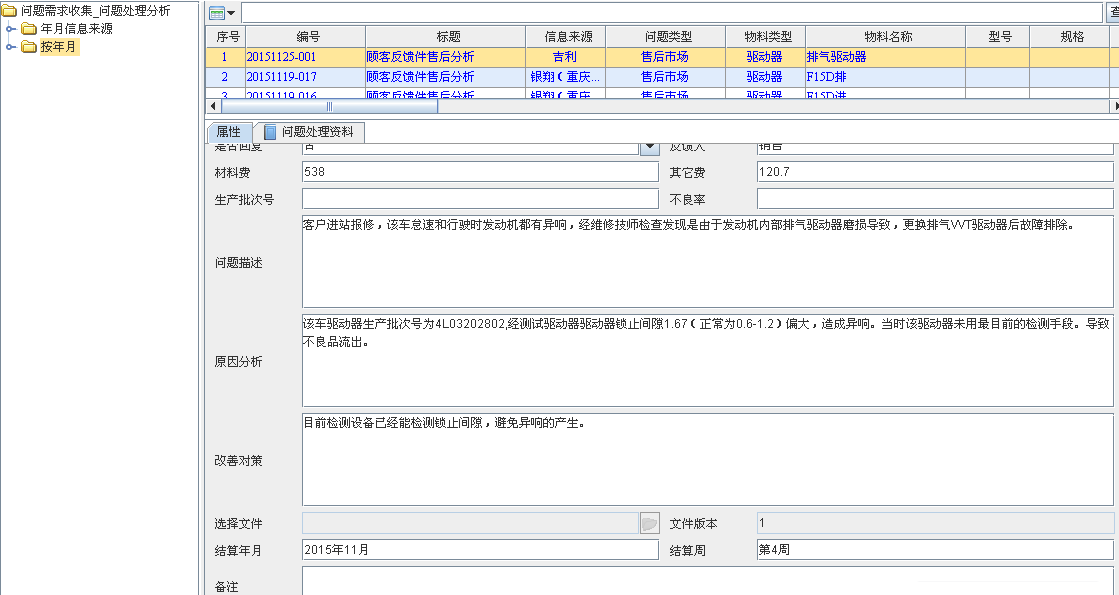Image resolution: width=1119 pixels, height=595 pixels.
Task: Click the table's horizontal scrollbar left arrow
Action: coord(211,105)
